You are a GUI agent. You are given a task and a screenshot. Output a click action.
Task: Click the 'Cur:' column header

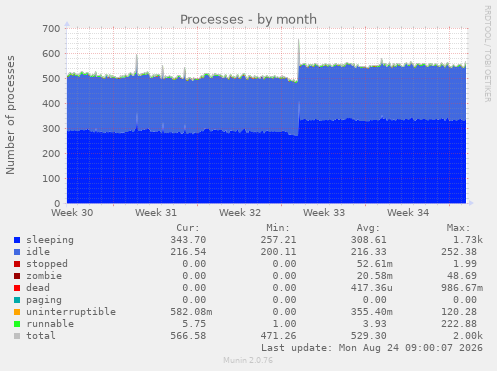point(188,228)
